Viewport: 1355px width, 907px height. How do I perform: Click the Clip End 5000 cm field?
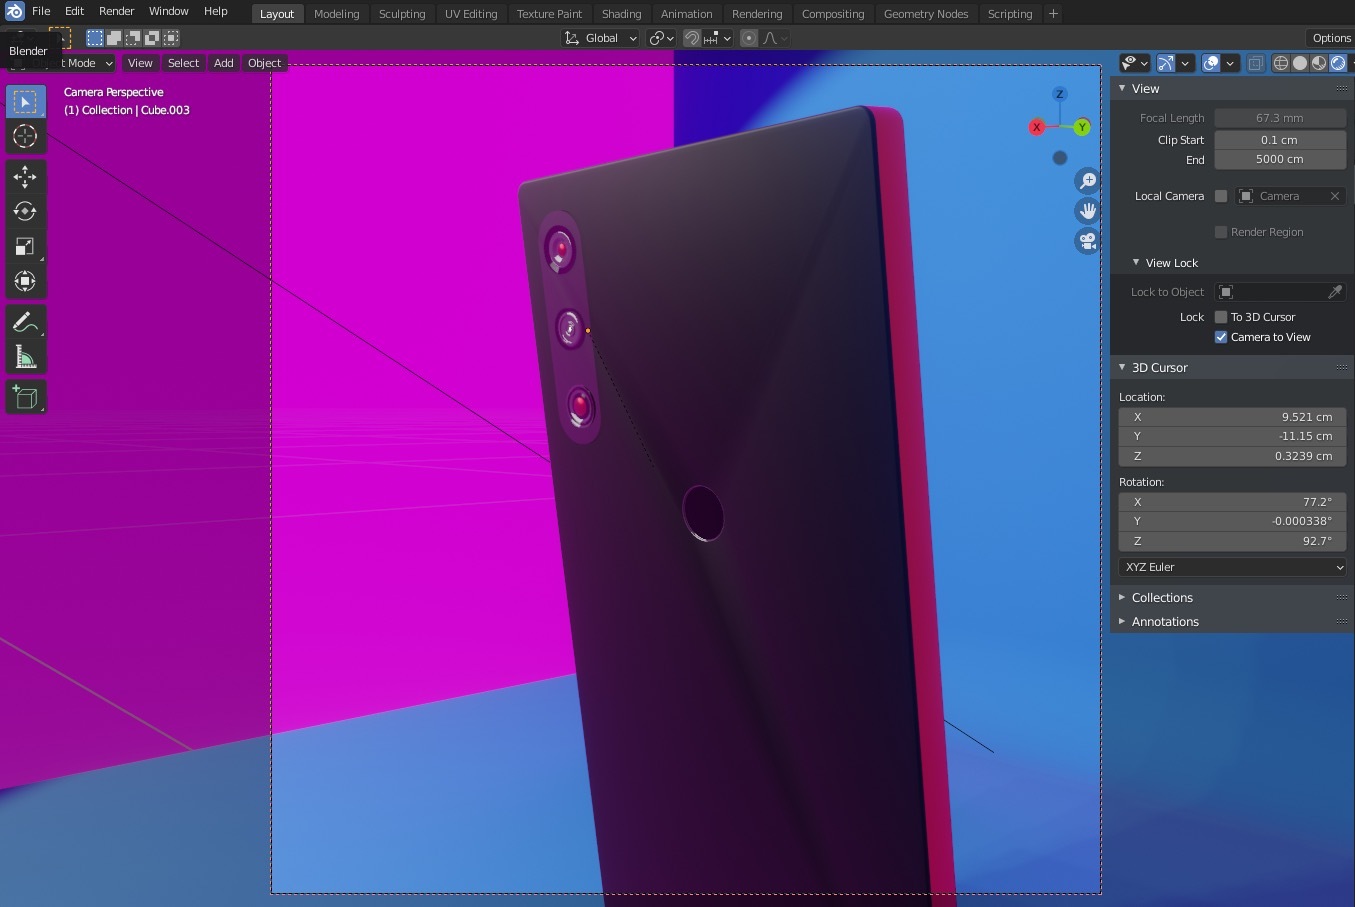(x=1280, y=159)
